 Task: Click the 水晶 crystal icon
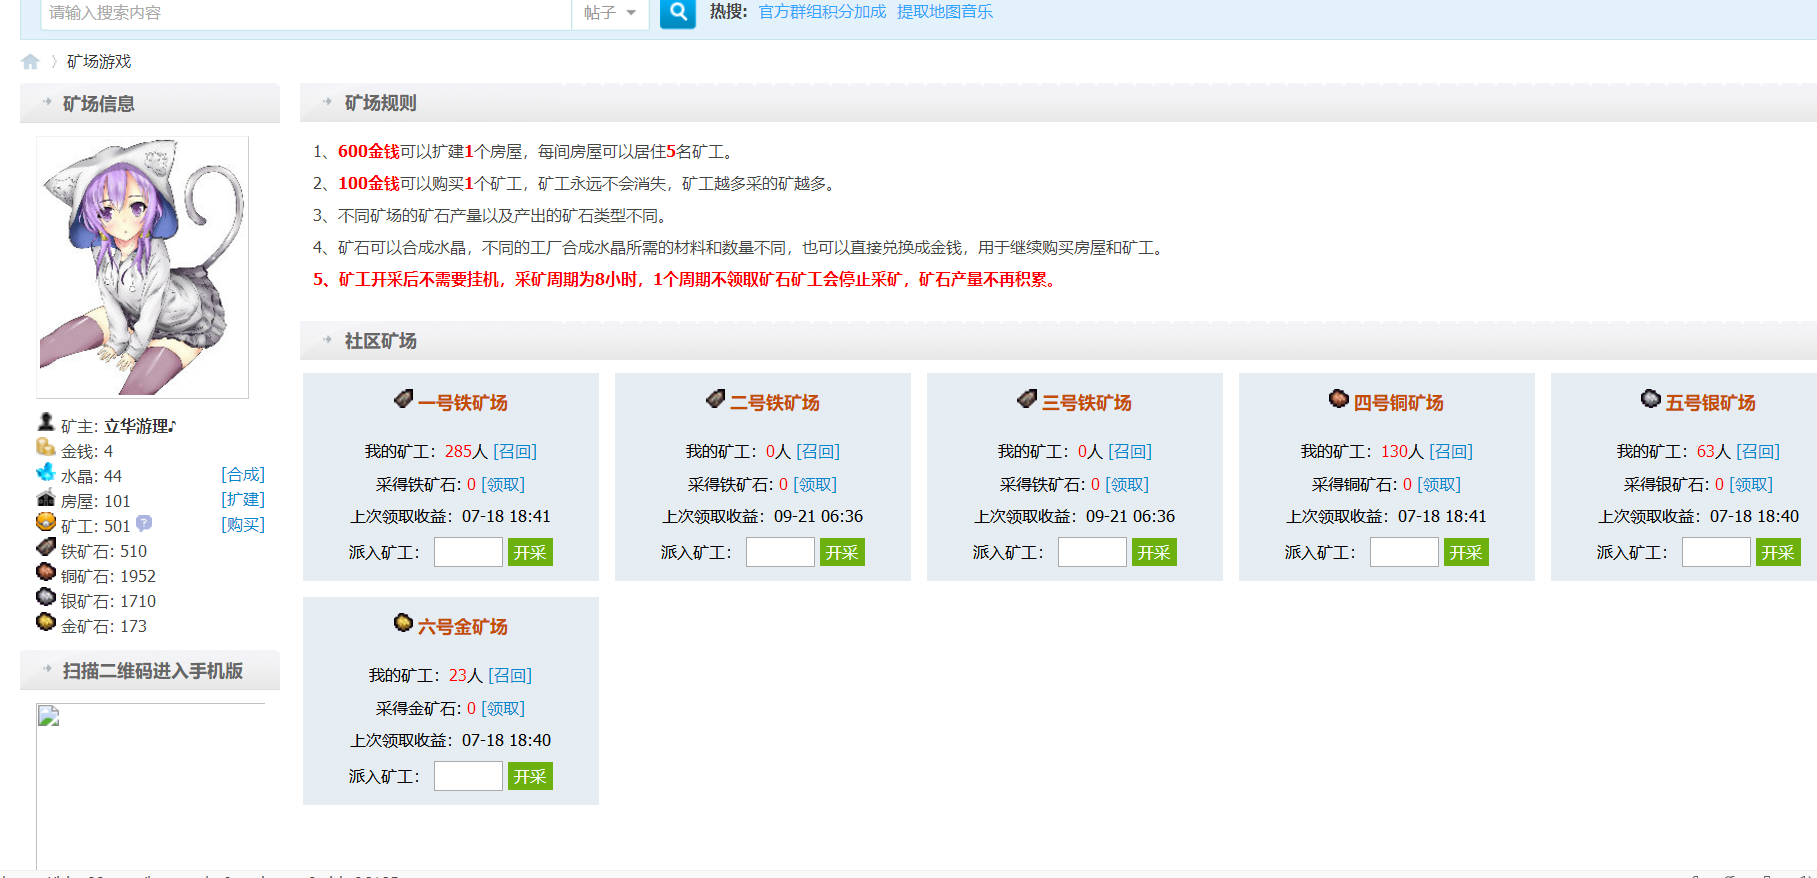click(x=46, y=472)
